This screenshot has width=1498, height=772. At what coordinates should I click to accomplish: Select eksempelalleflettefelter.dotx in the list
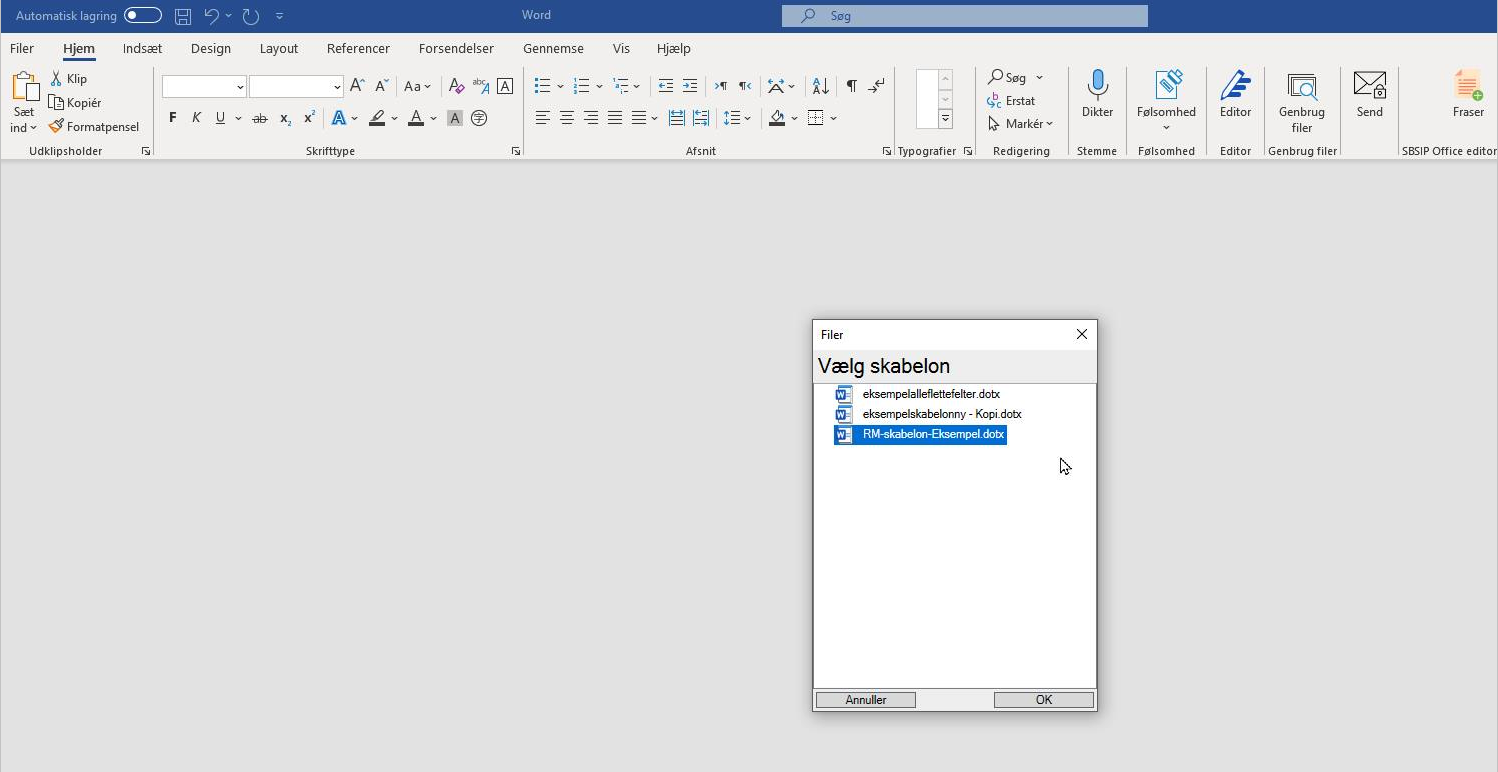[x=930, y=394]
